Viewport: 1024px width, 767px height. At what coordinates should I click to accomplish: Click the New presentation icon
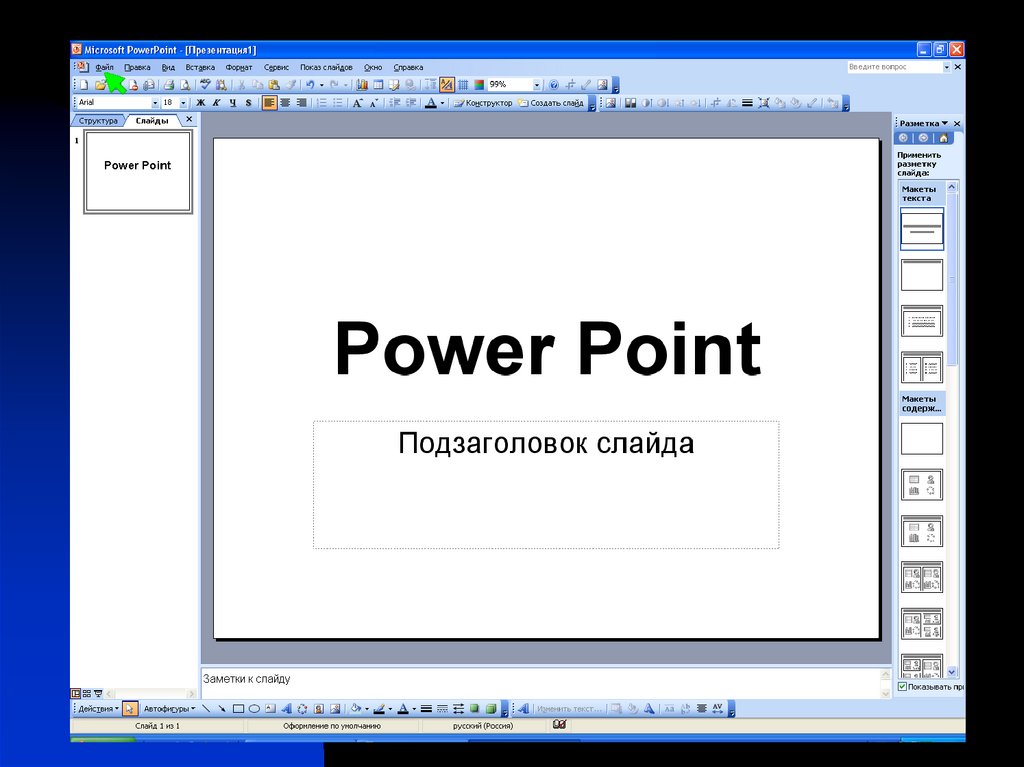[84, 85]
